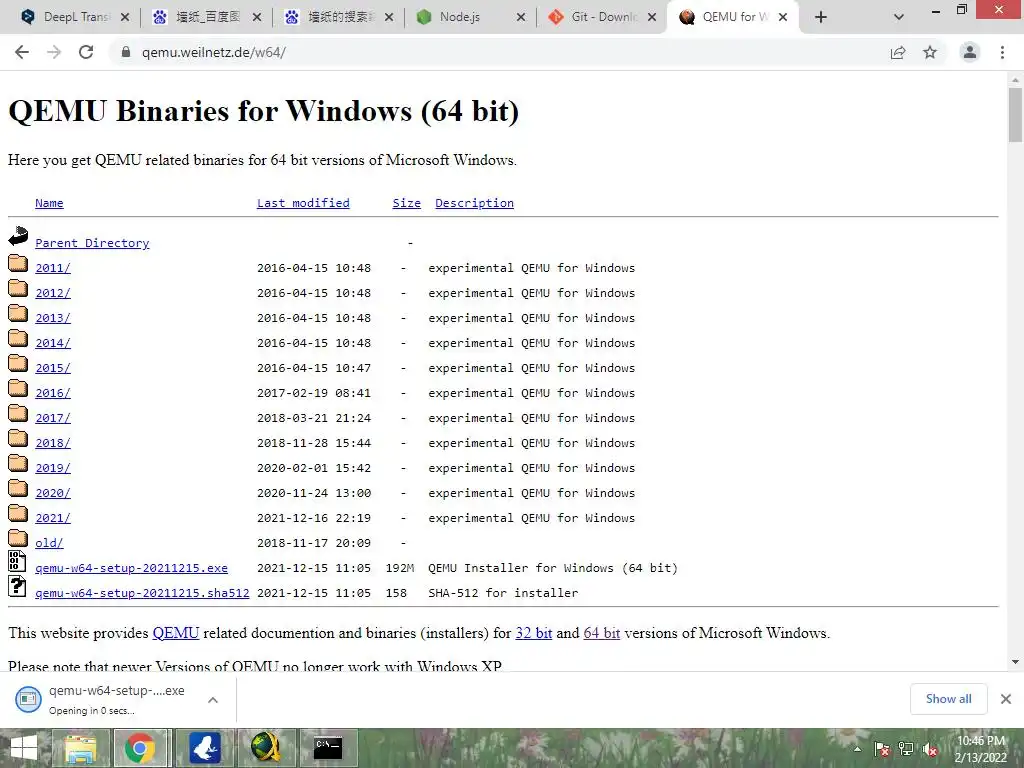Open the tab search chevron
Screen dimensions: 1024x768
click(x=899, y=18)
